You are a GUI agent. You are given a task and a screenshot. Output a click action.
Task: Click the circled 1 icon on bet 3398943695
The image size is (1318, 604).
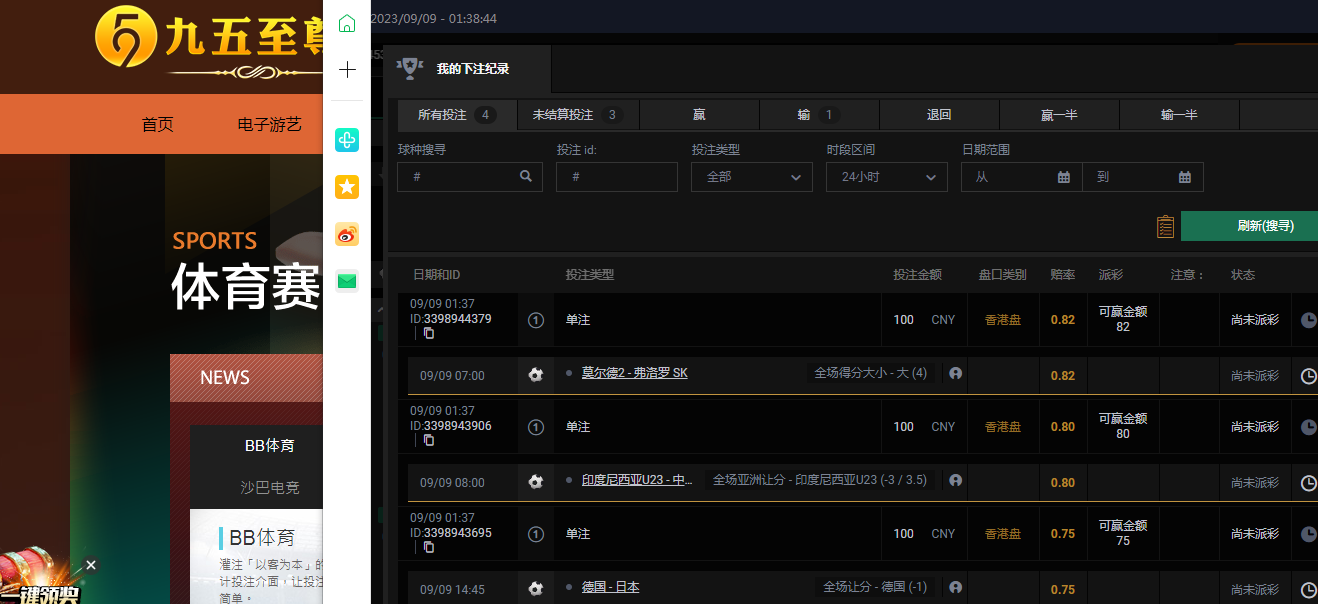click(x=536, y=534)
